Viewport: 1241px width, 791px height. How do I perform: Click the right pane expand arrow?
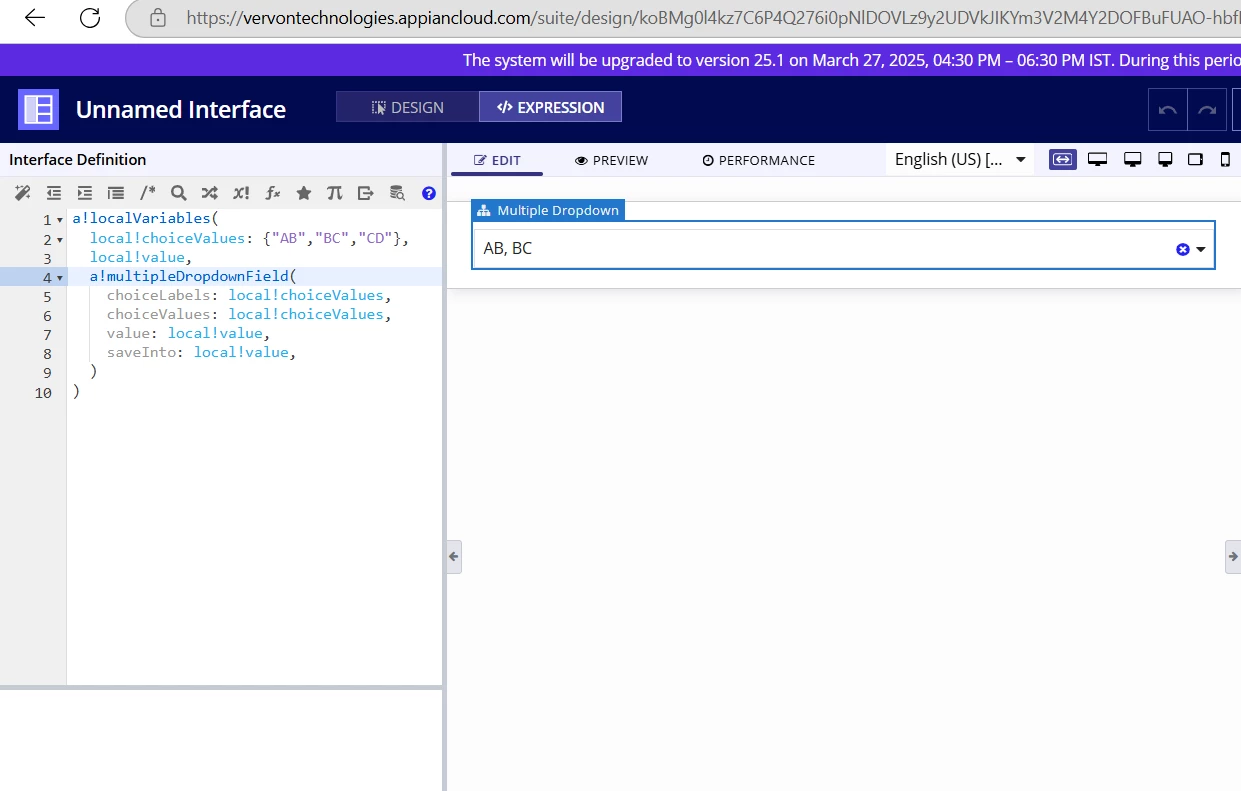pyautogui.click(x=1233, y=556)
